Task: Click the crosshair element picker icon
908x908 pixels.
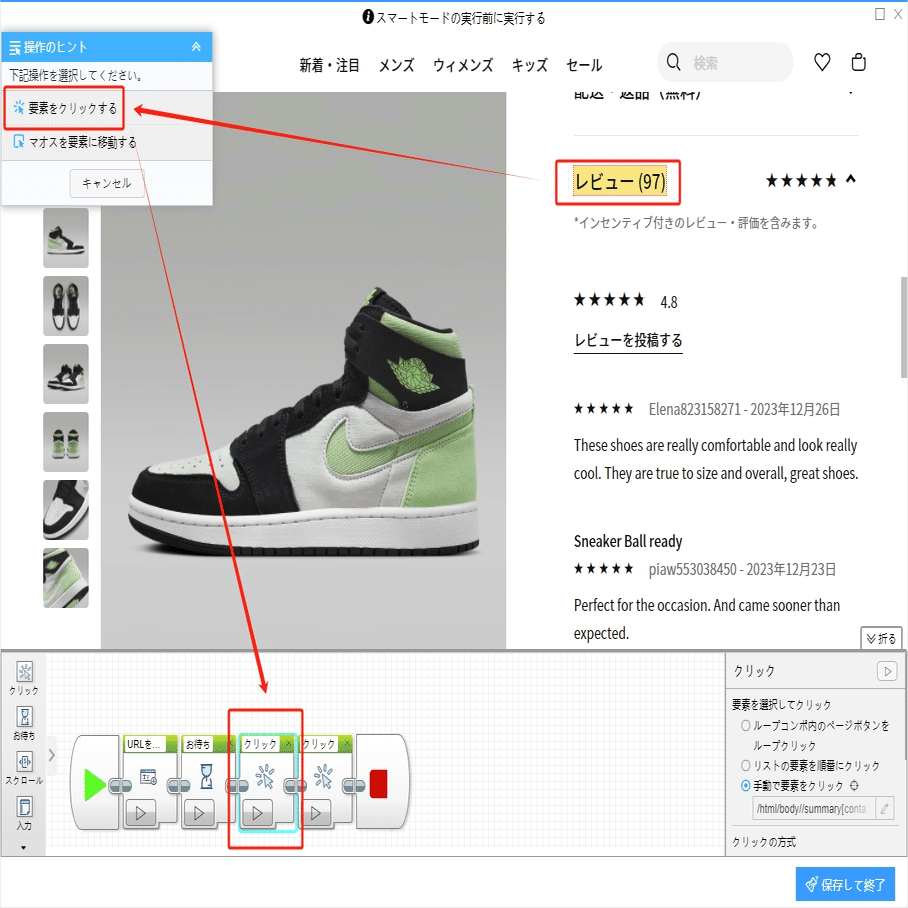Action: [x=854, y=786]
